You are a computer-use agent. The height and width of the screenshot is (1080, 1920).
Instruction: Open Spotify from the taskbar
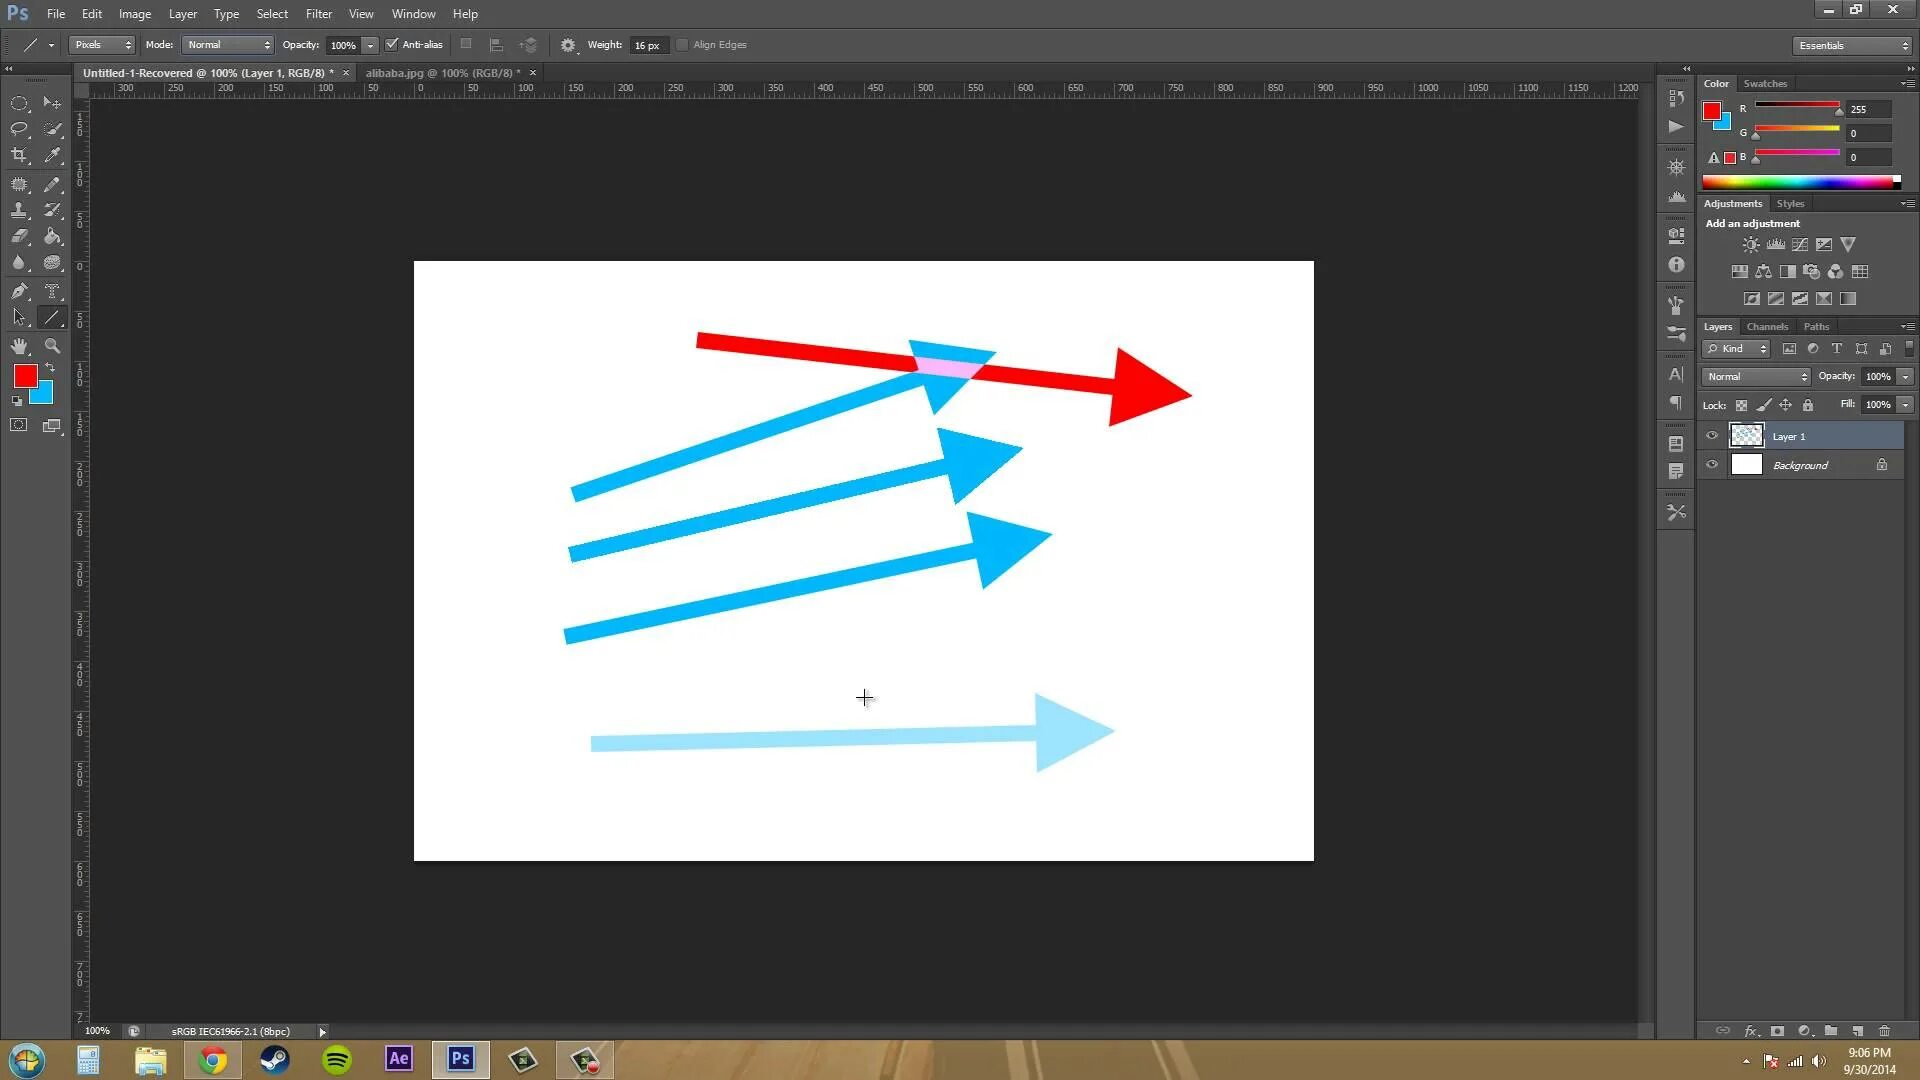point(336,1059)
